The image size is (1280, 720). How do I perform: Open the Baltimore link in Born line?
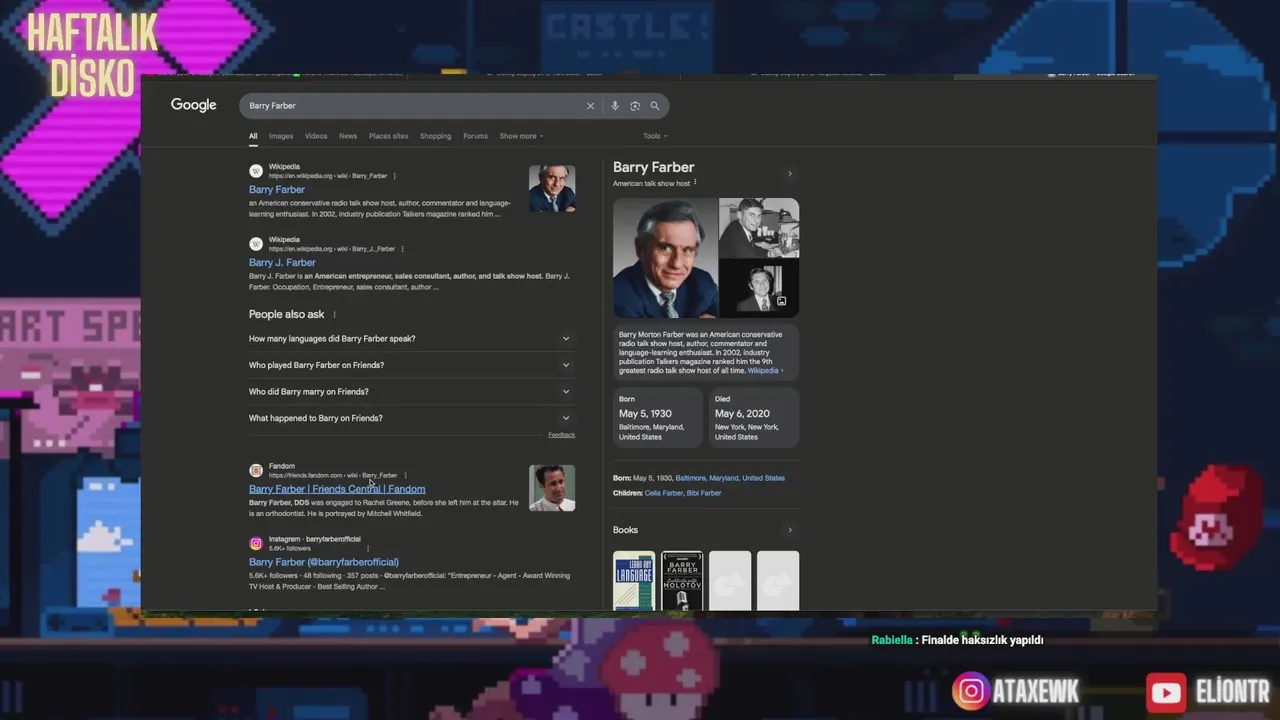coord(690,478)
